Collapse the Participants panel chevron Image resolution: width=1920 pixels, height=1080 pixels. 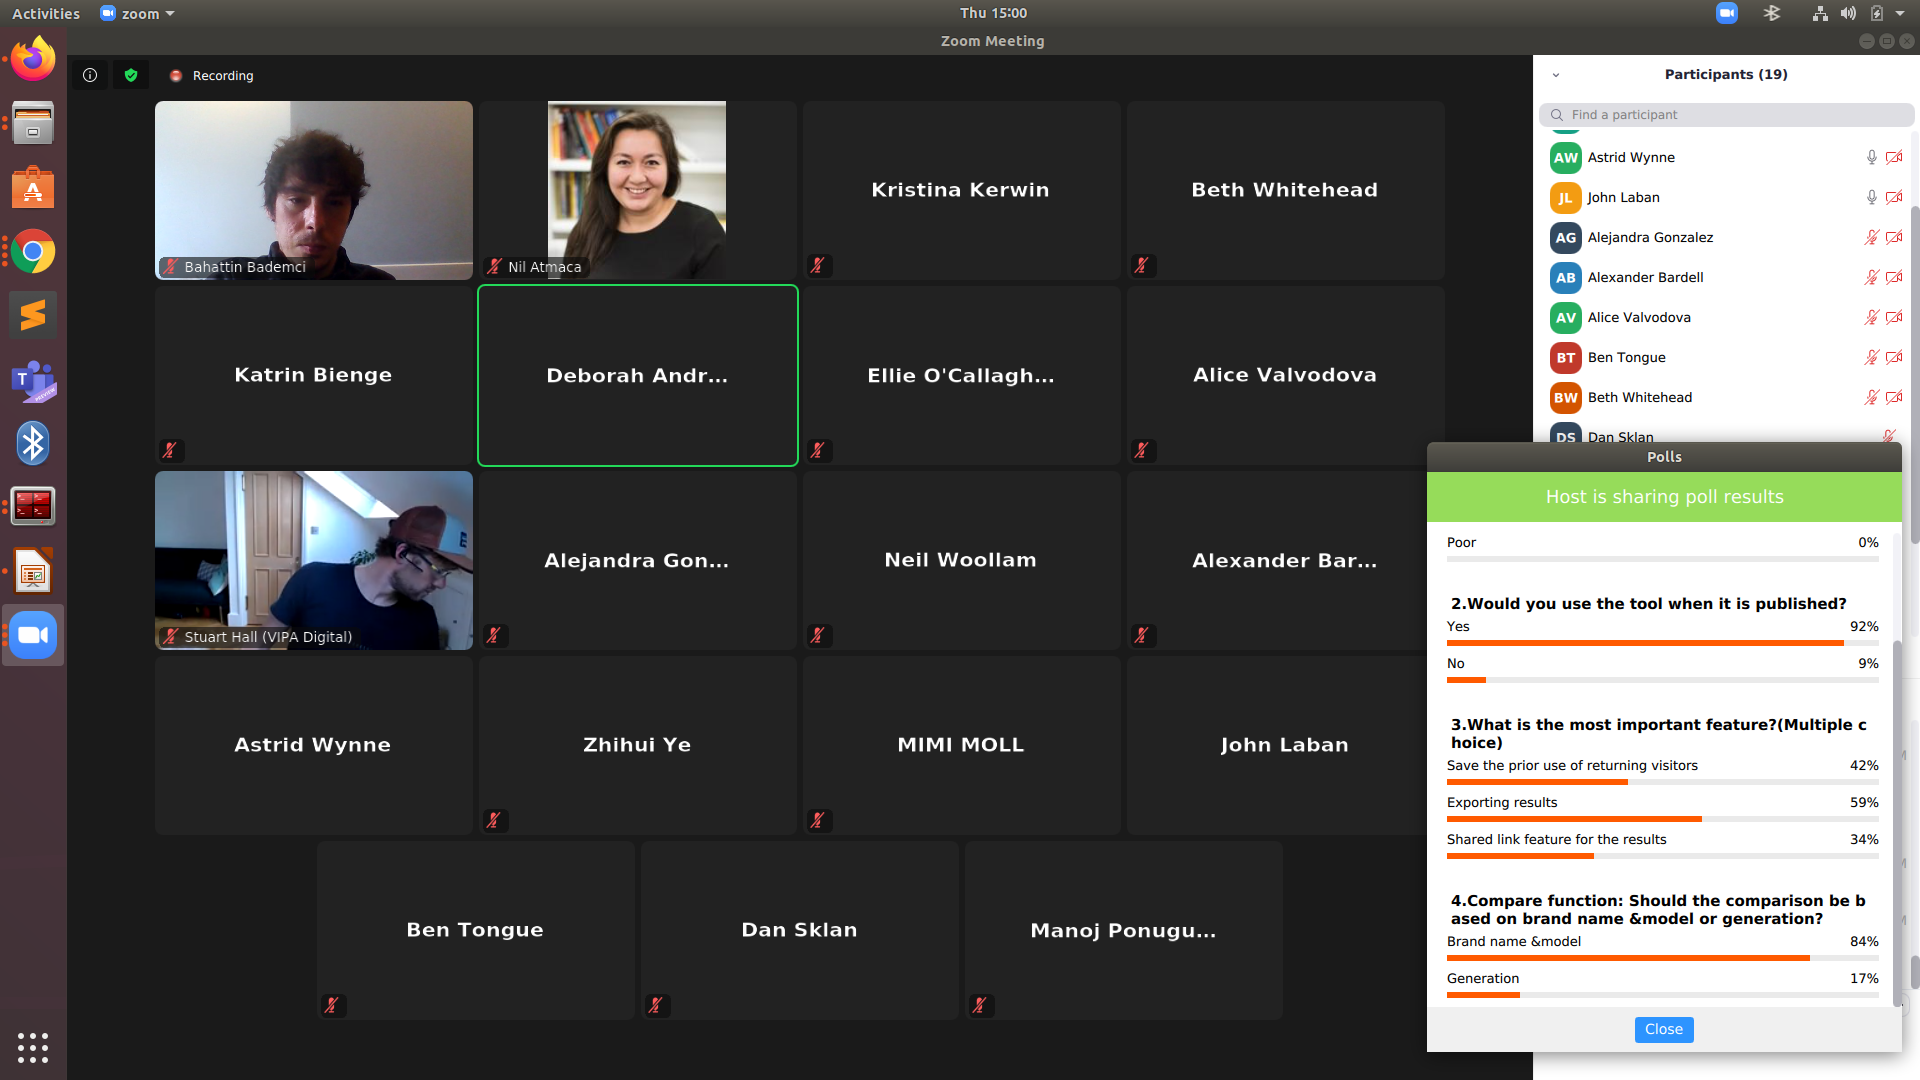pos(1555,75)
